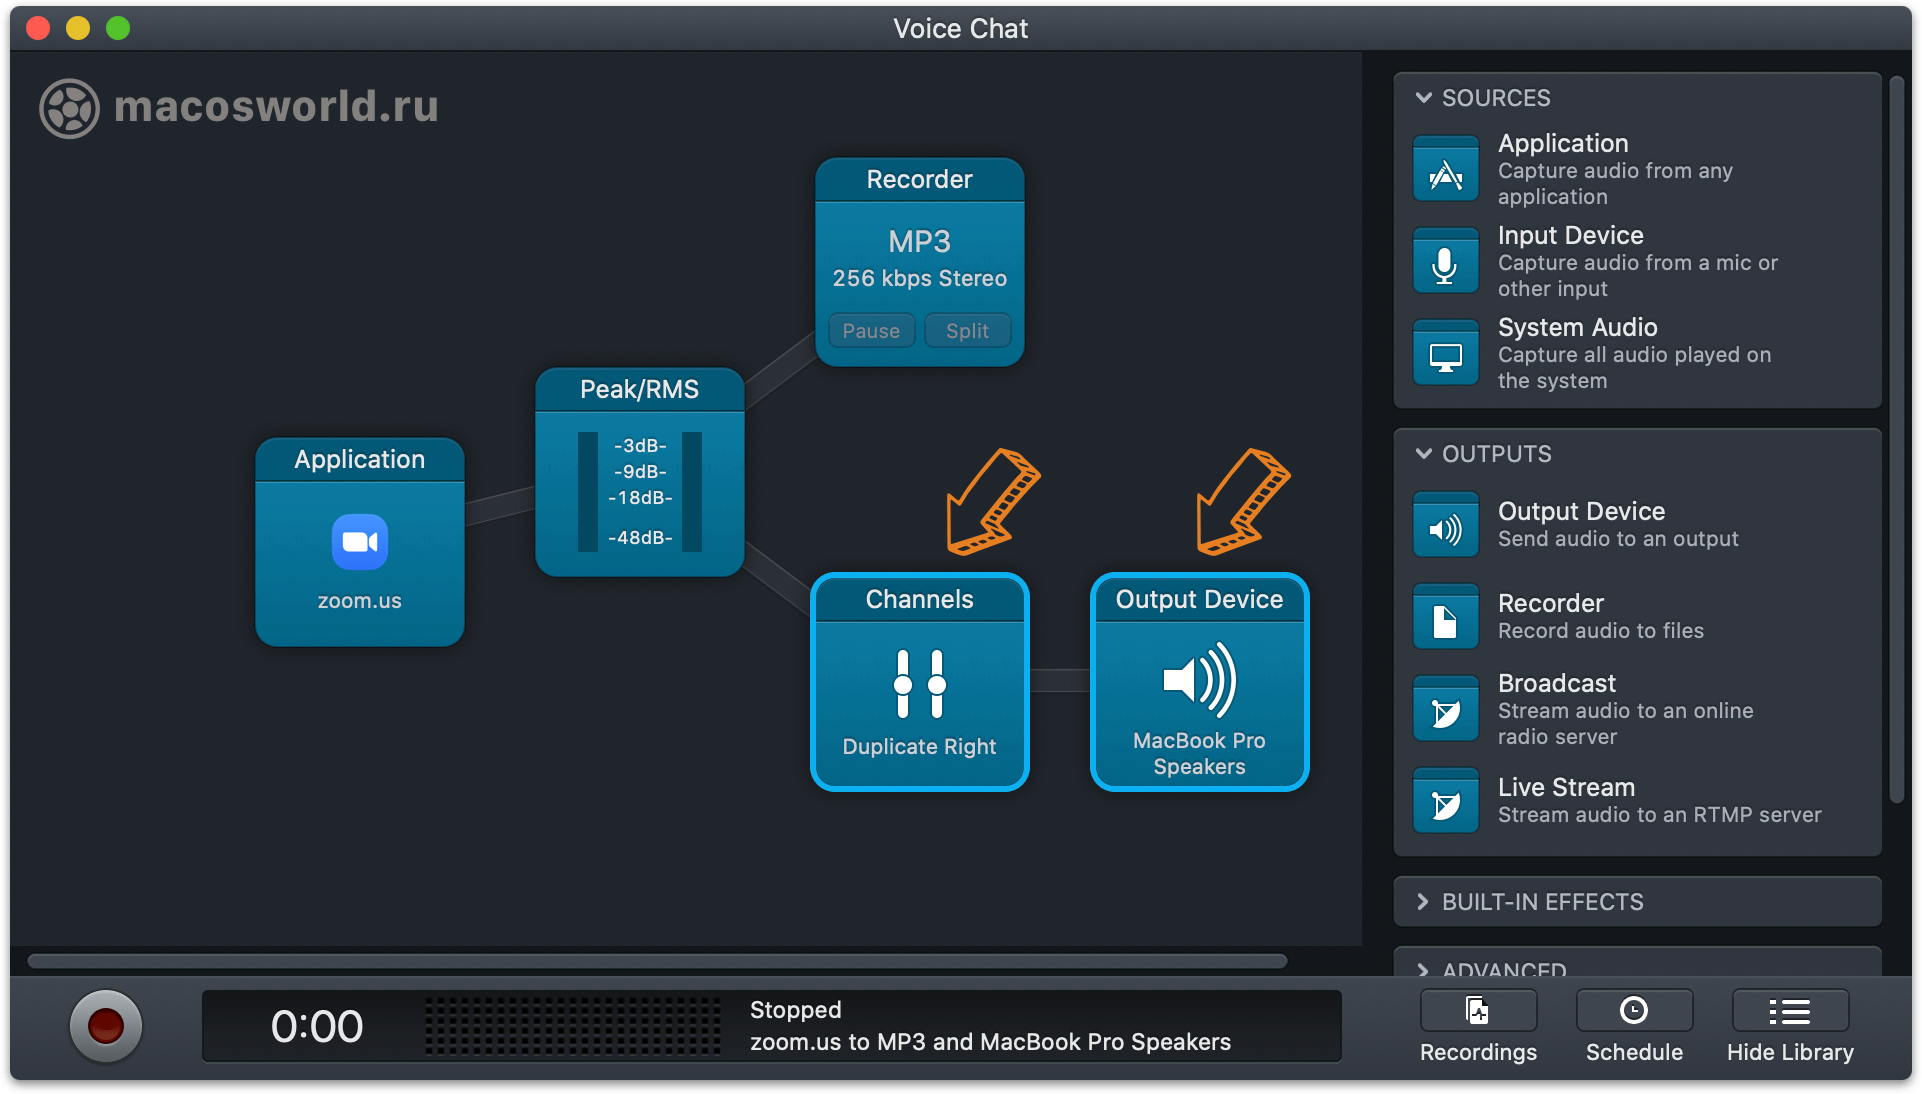Click the Input Device microphone icon
The image size is (1922, 1094).
tap(1445, 262)
